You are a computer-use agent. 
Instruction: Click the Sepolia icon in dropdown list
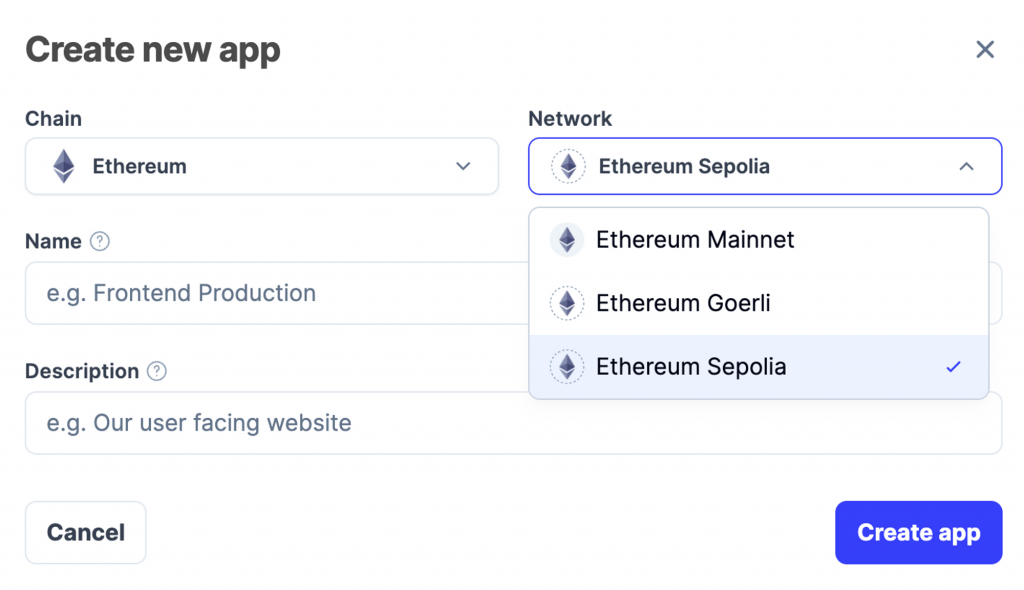click(x=567, y=367)
